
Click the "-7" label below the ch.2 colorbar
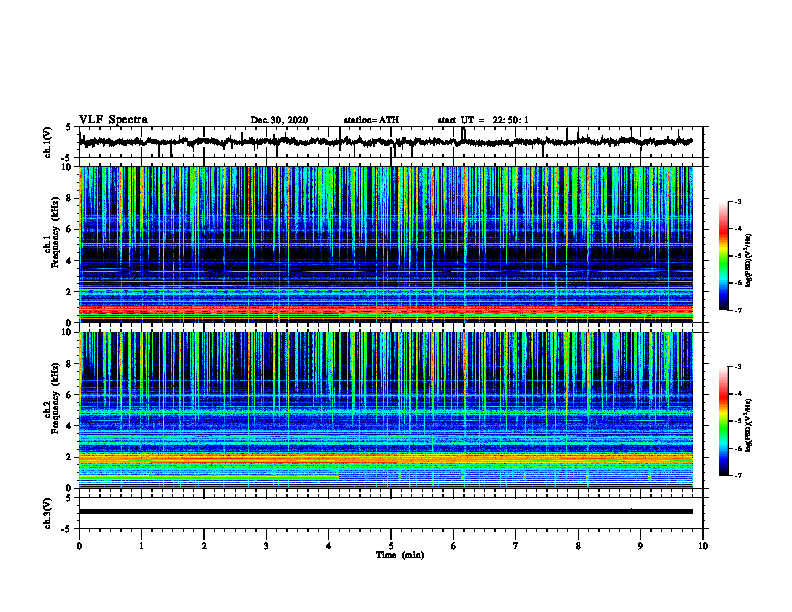(738, 476)
